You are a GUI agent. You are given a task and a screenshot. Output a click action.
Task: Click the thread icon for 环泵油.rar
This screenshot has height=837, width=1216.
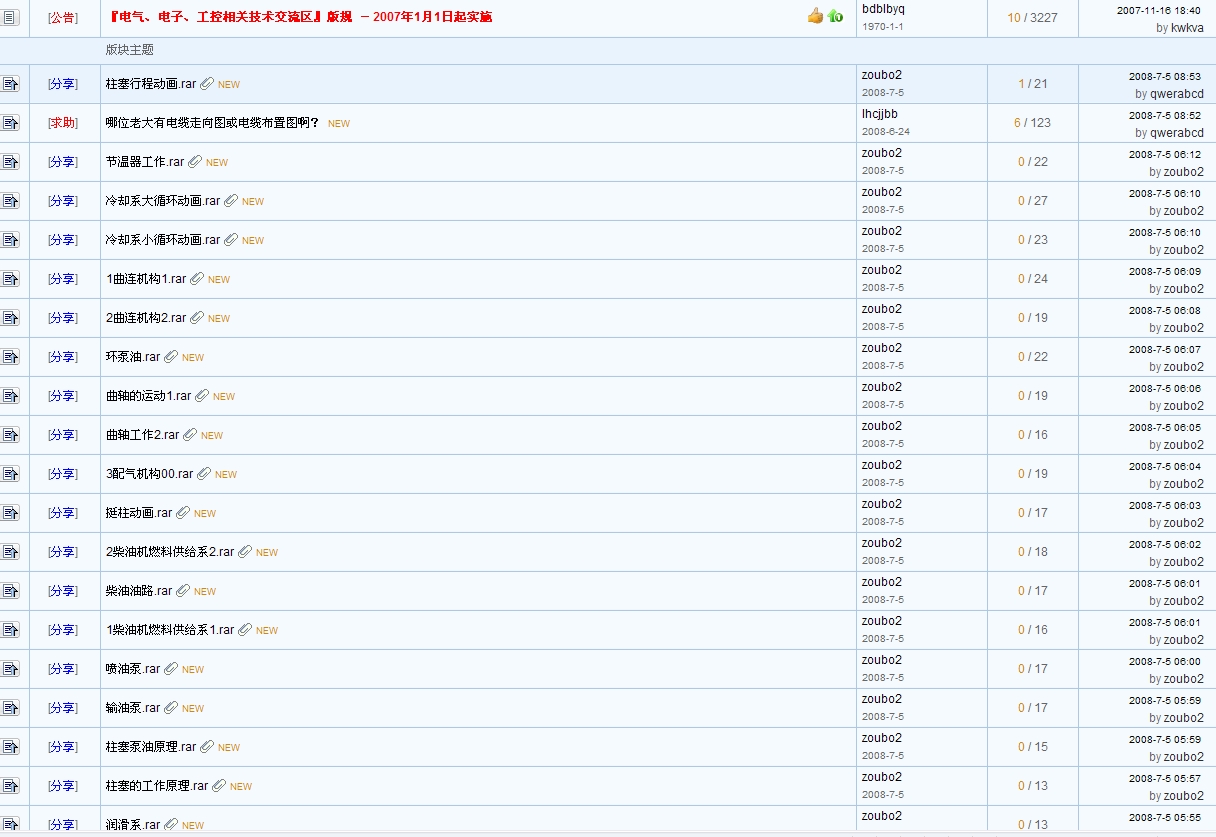(x=10, y=357)
